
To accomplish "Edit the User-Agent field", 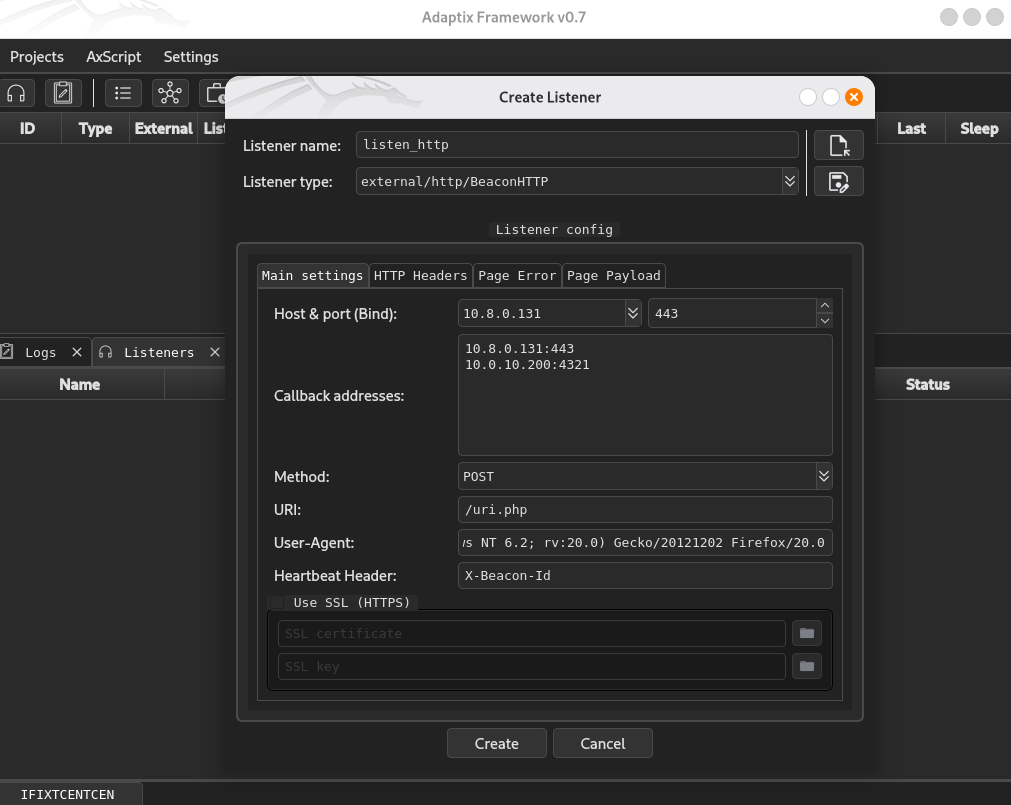I will [645, 543].
